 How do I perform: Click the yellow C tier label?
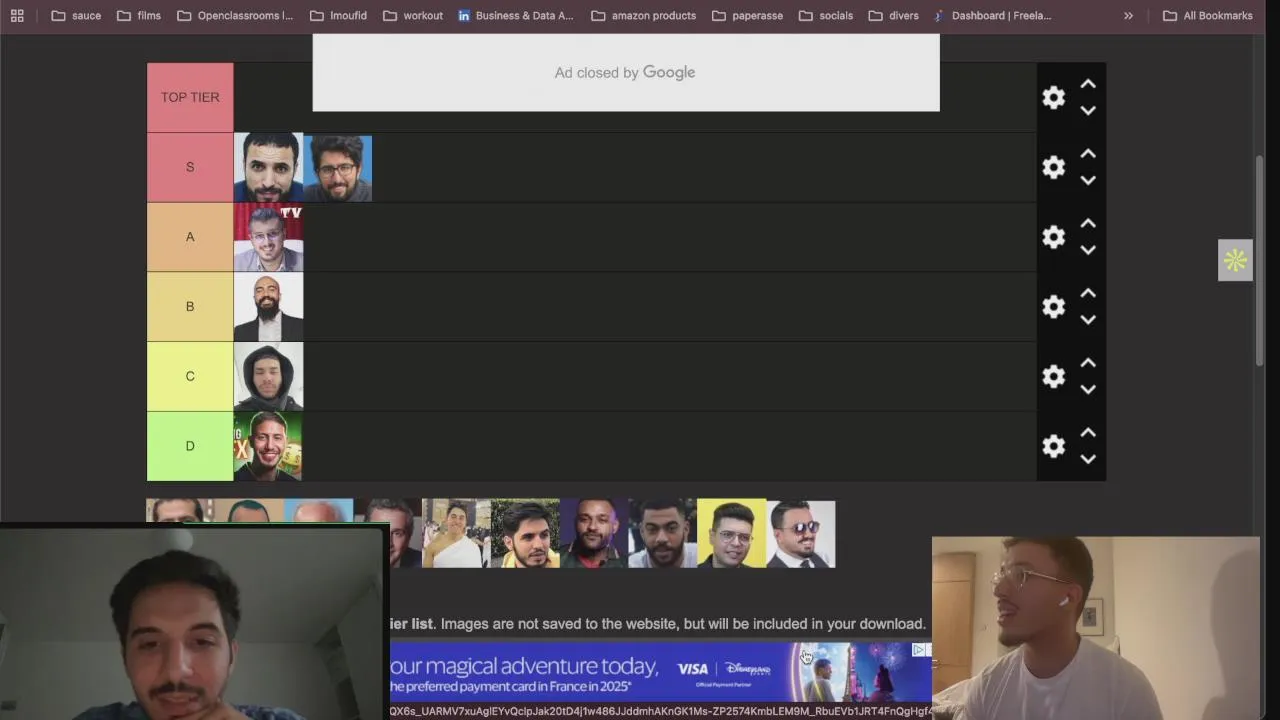[190, 376]
